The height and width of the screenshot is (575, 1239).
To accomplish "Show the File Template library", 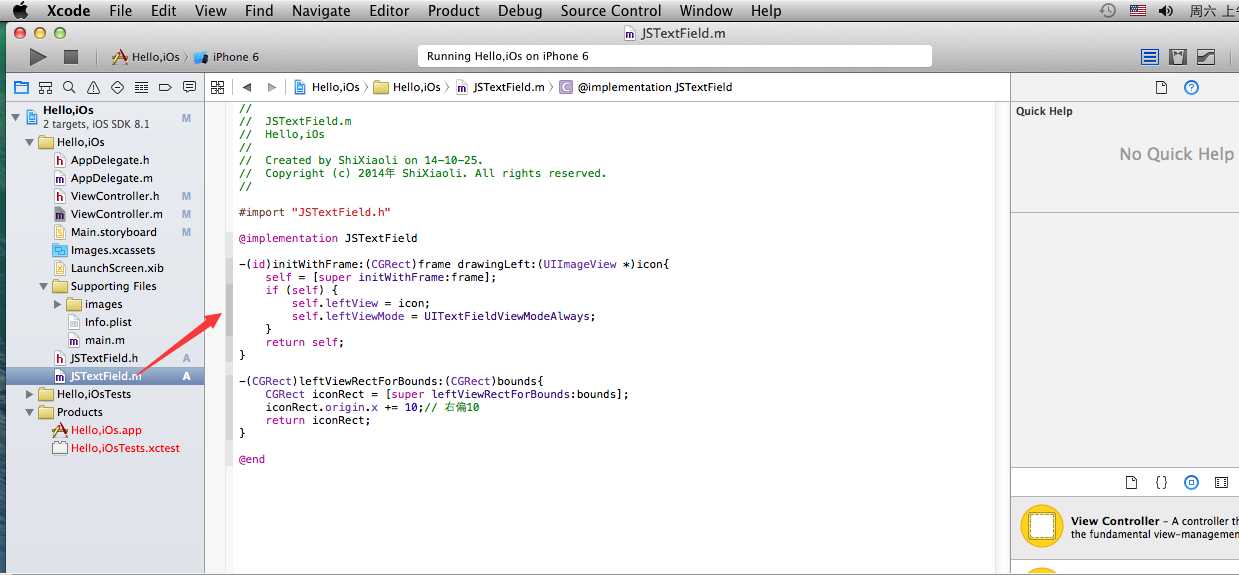I will coord(1131,482).
